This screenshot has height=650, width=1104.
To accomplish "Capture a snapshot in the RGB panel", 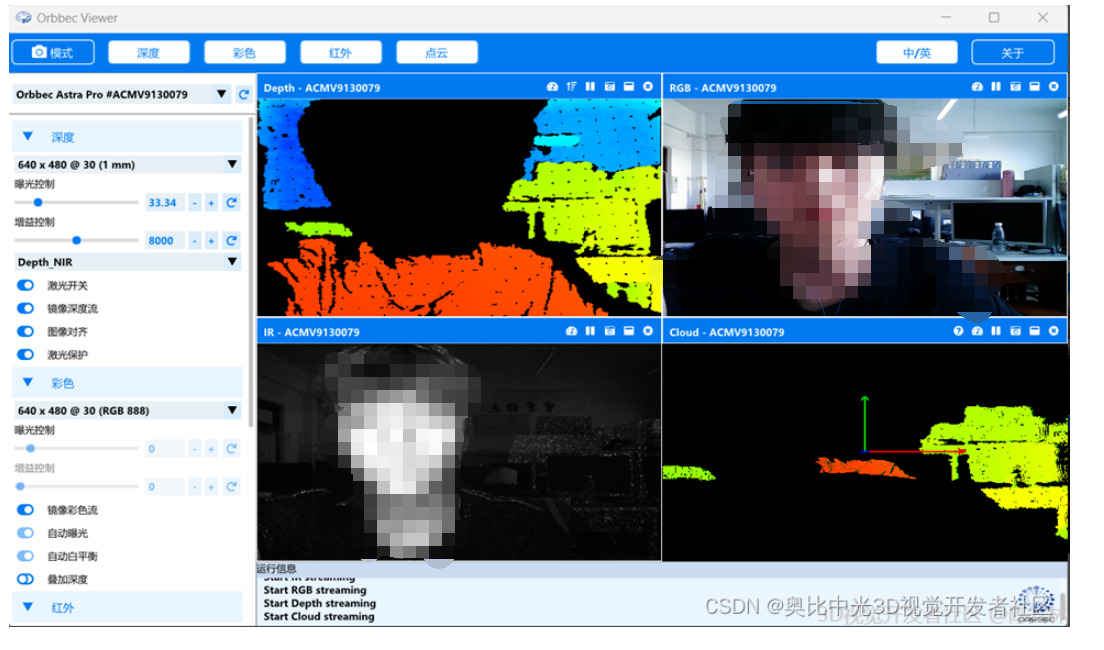I will [1015, 87].
